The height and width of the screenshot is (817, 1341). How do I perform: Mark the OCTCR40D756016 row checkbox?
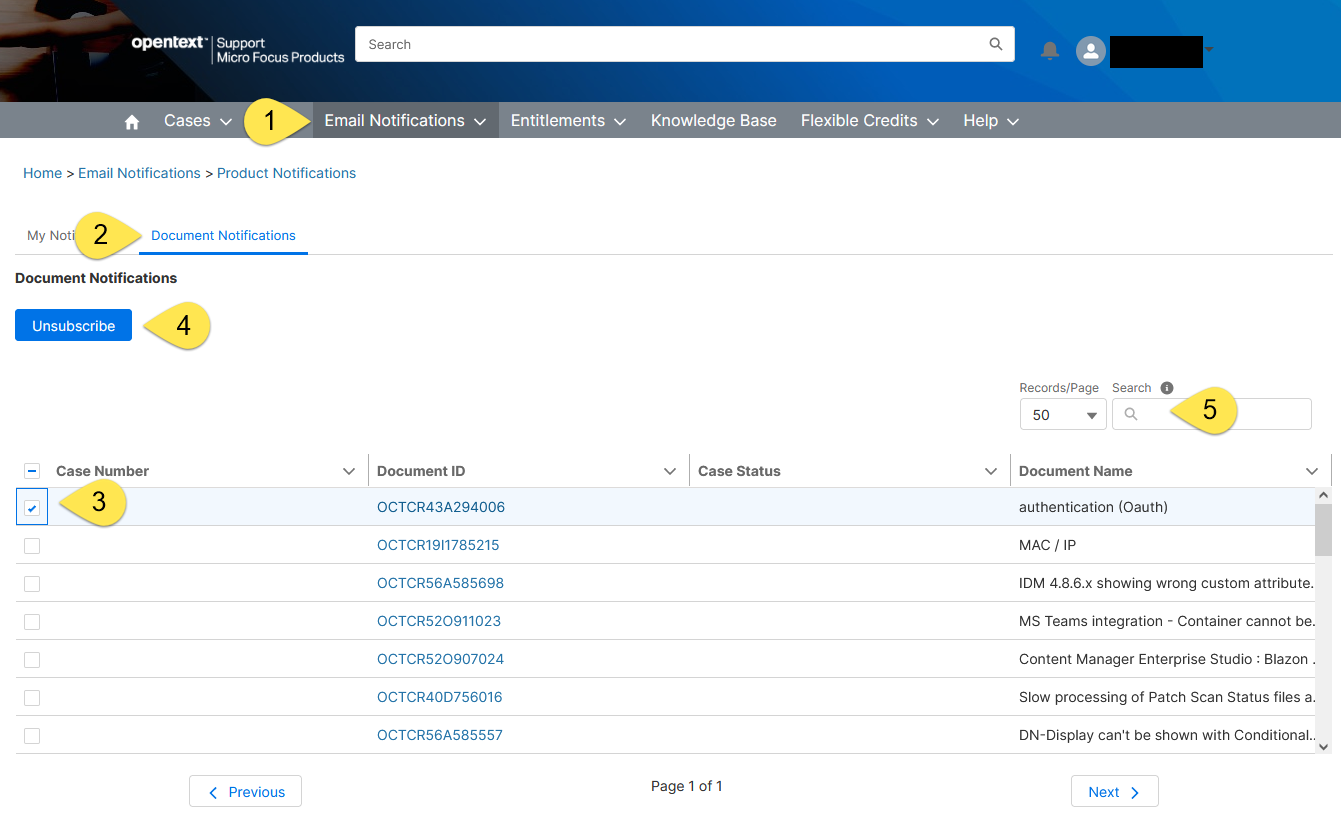click(32, 698)
